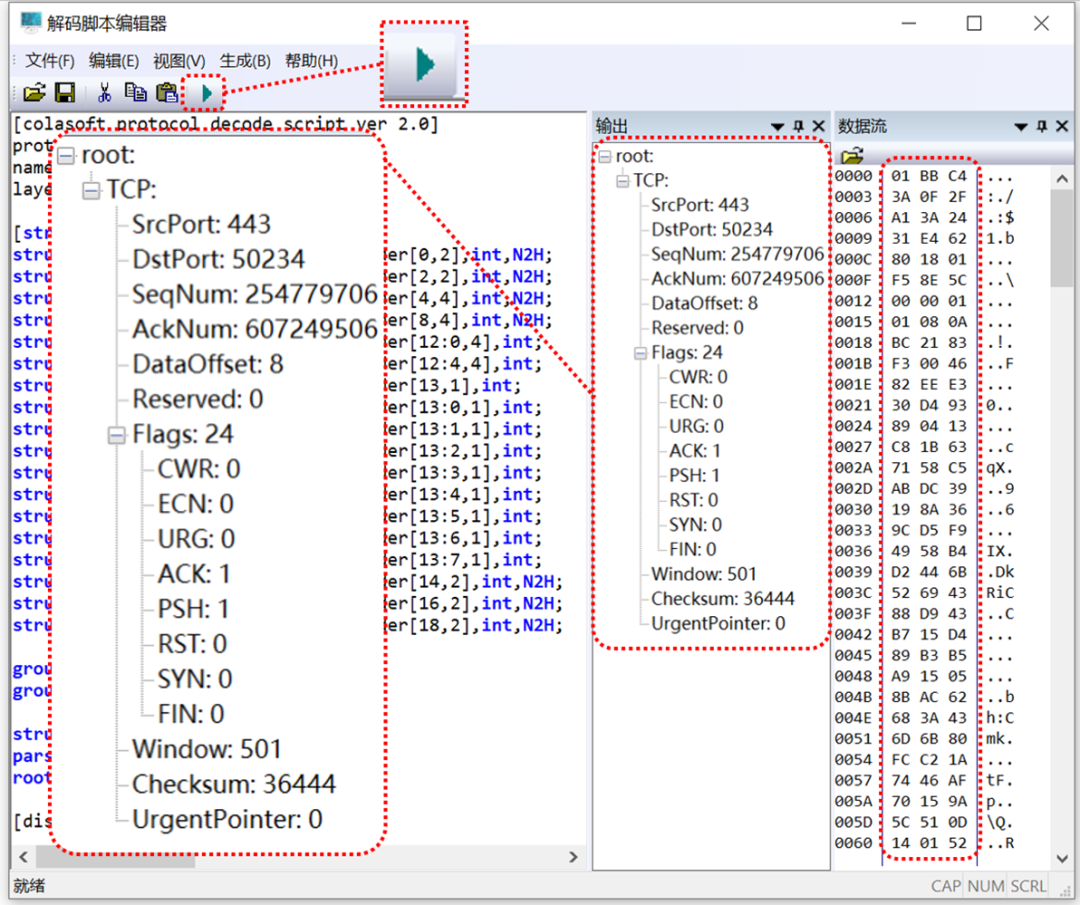The image size is (1080, 905).
Task: Collapse the Flags node in the 输出 panel
Action: tap(641, 353)
